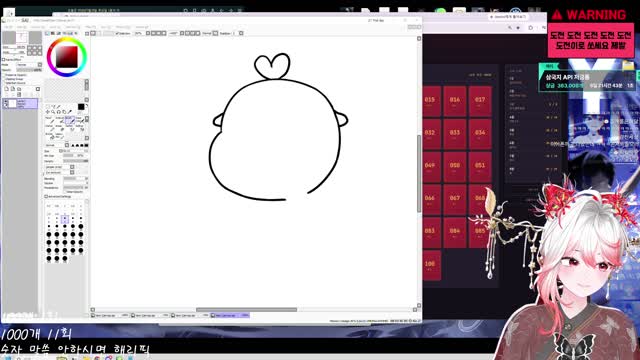The width and height of the screenshot is (640, 360).
Task: Open the Layer menu
Action: 55,27
